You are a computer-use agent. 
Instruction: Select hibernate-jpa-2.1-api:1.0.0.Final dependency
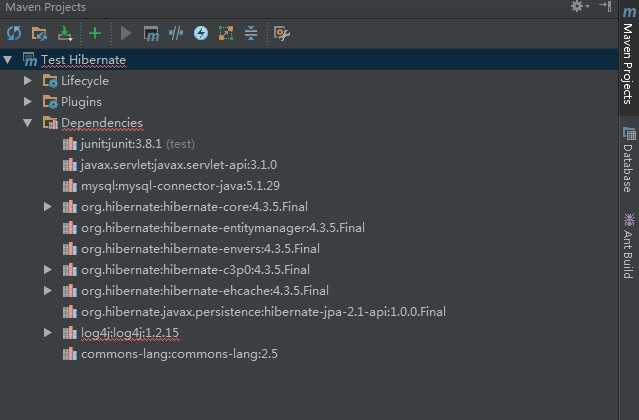(263, 312)
